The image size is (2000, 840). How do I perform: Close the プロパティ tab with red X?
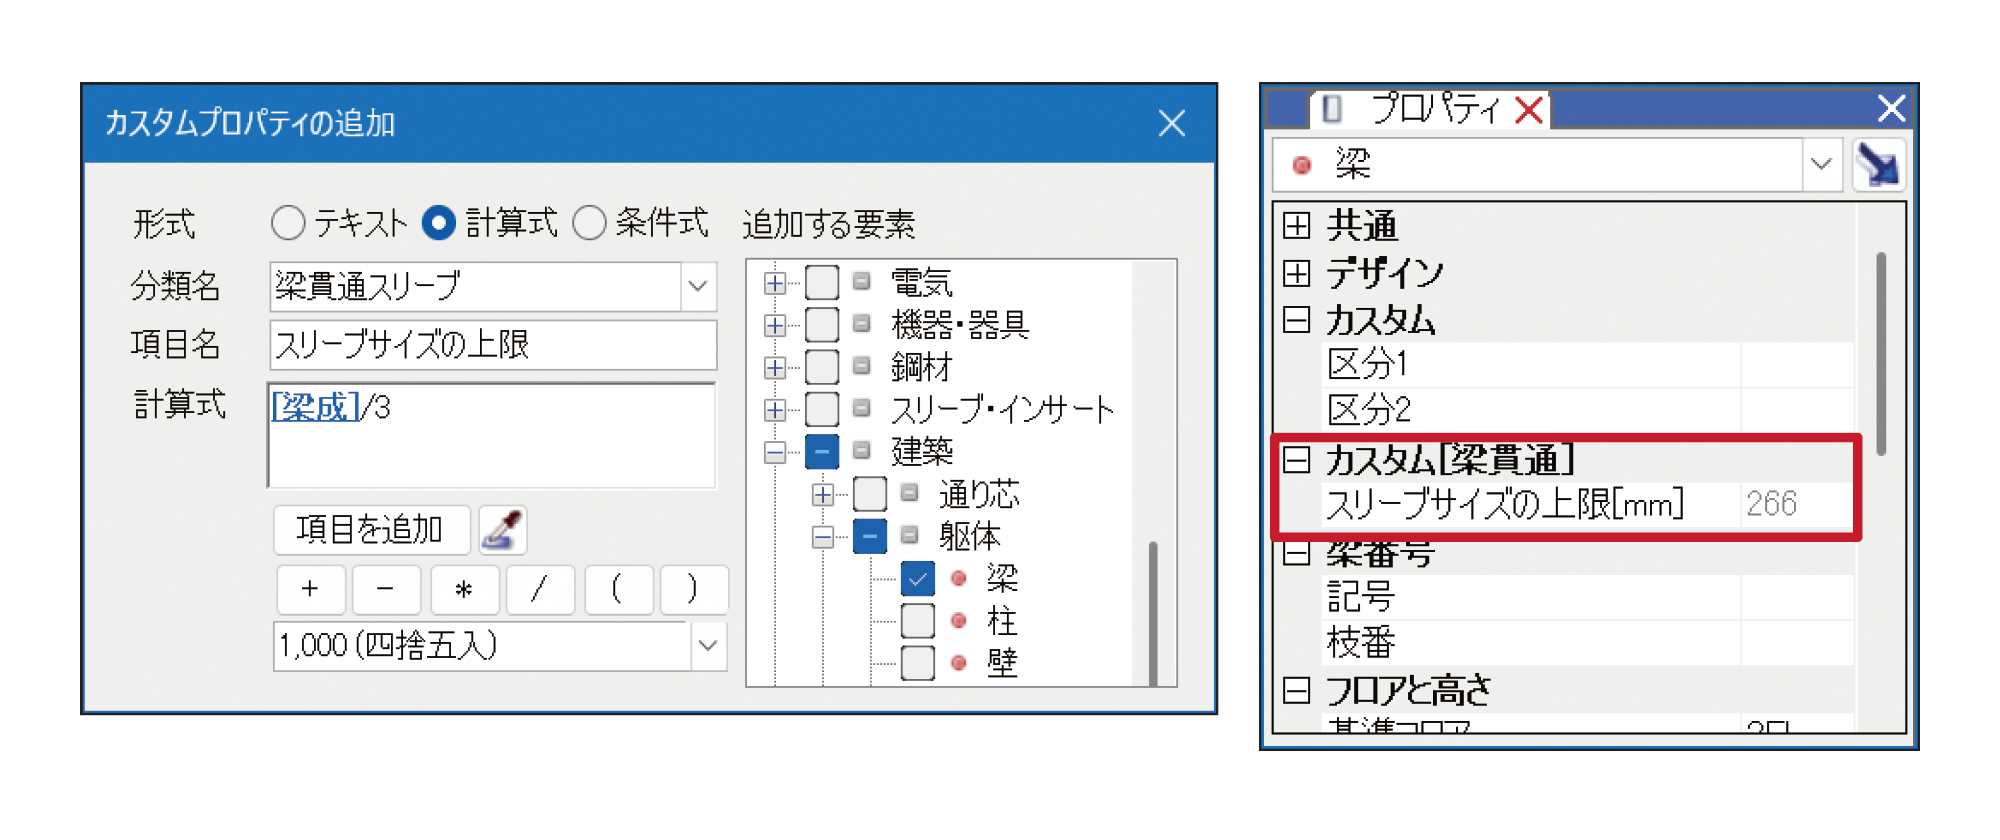[x=1529, y=110]
